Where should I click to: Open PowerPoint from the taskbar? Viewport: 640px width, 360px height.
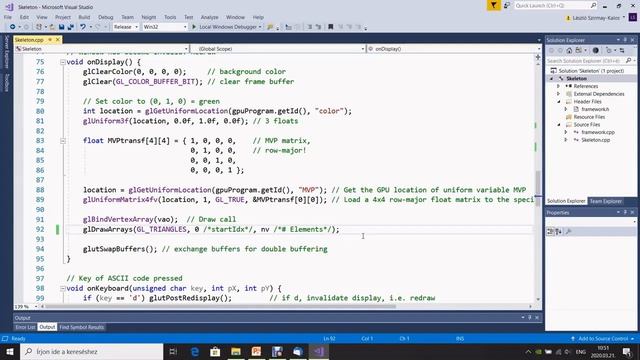coord(256,351)
